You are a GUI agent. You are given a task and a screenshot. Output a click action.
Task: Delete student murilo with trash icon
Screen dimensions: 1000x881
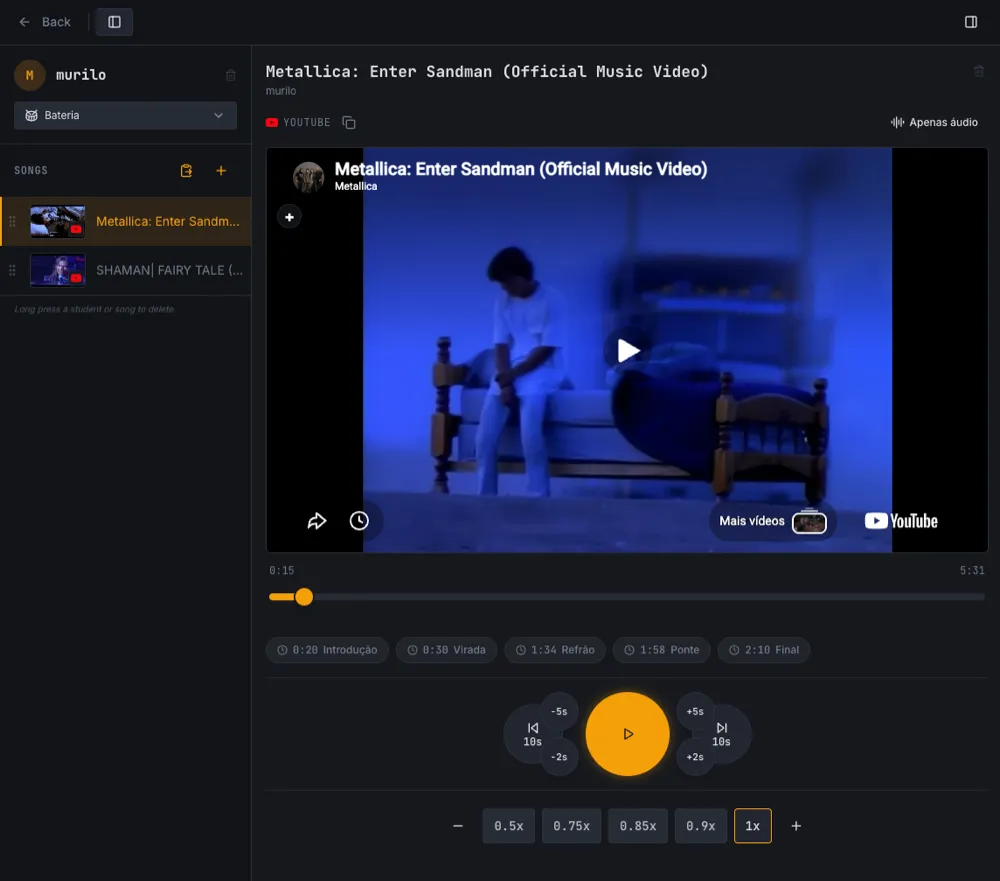231,75
